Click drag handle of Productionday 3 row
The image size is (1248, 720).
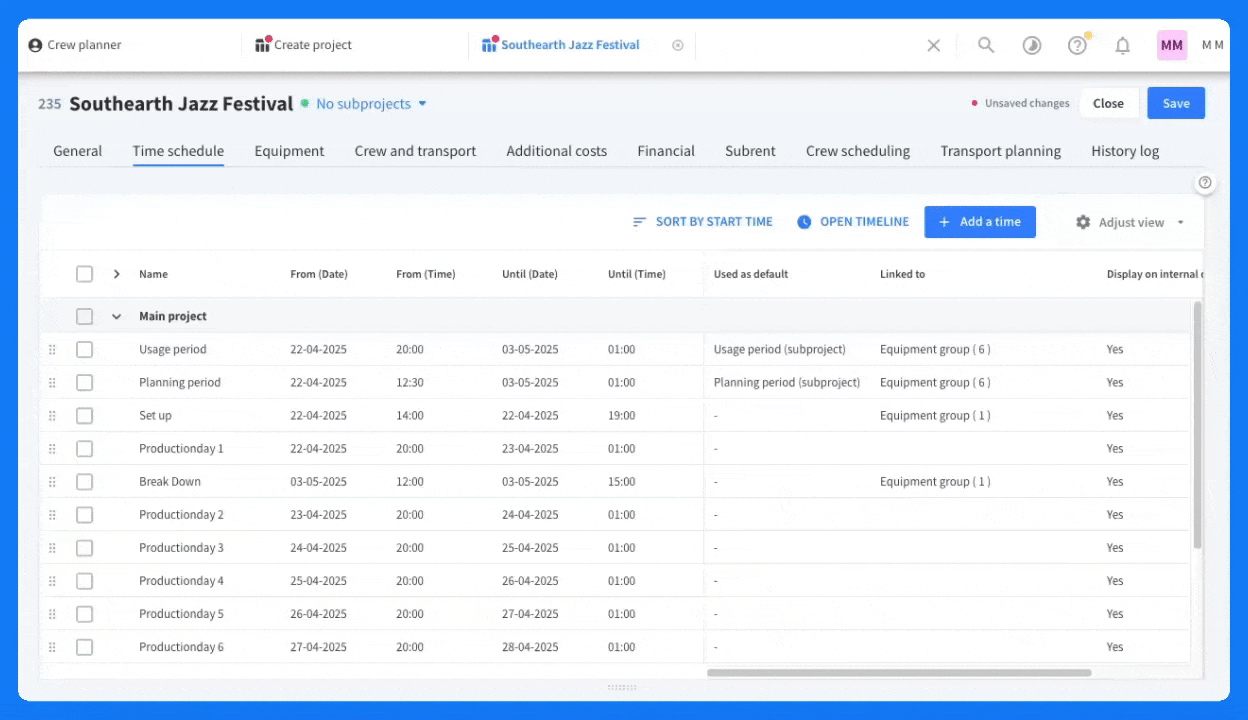click(x=52, y=548)
